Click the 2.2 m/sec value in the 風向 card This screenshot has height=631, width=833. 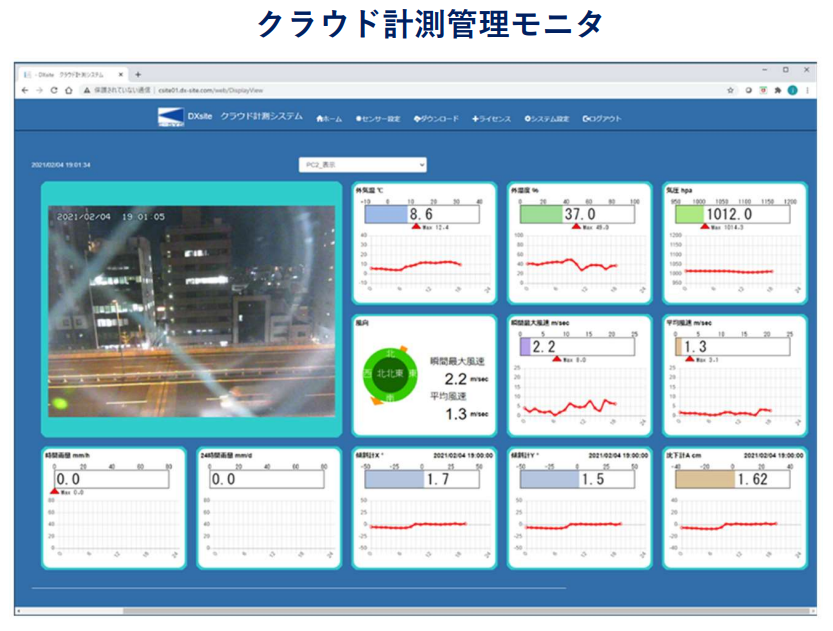(x=466, y=379)
